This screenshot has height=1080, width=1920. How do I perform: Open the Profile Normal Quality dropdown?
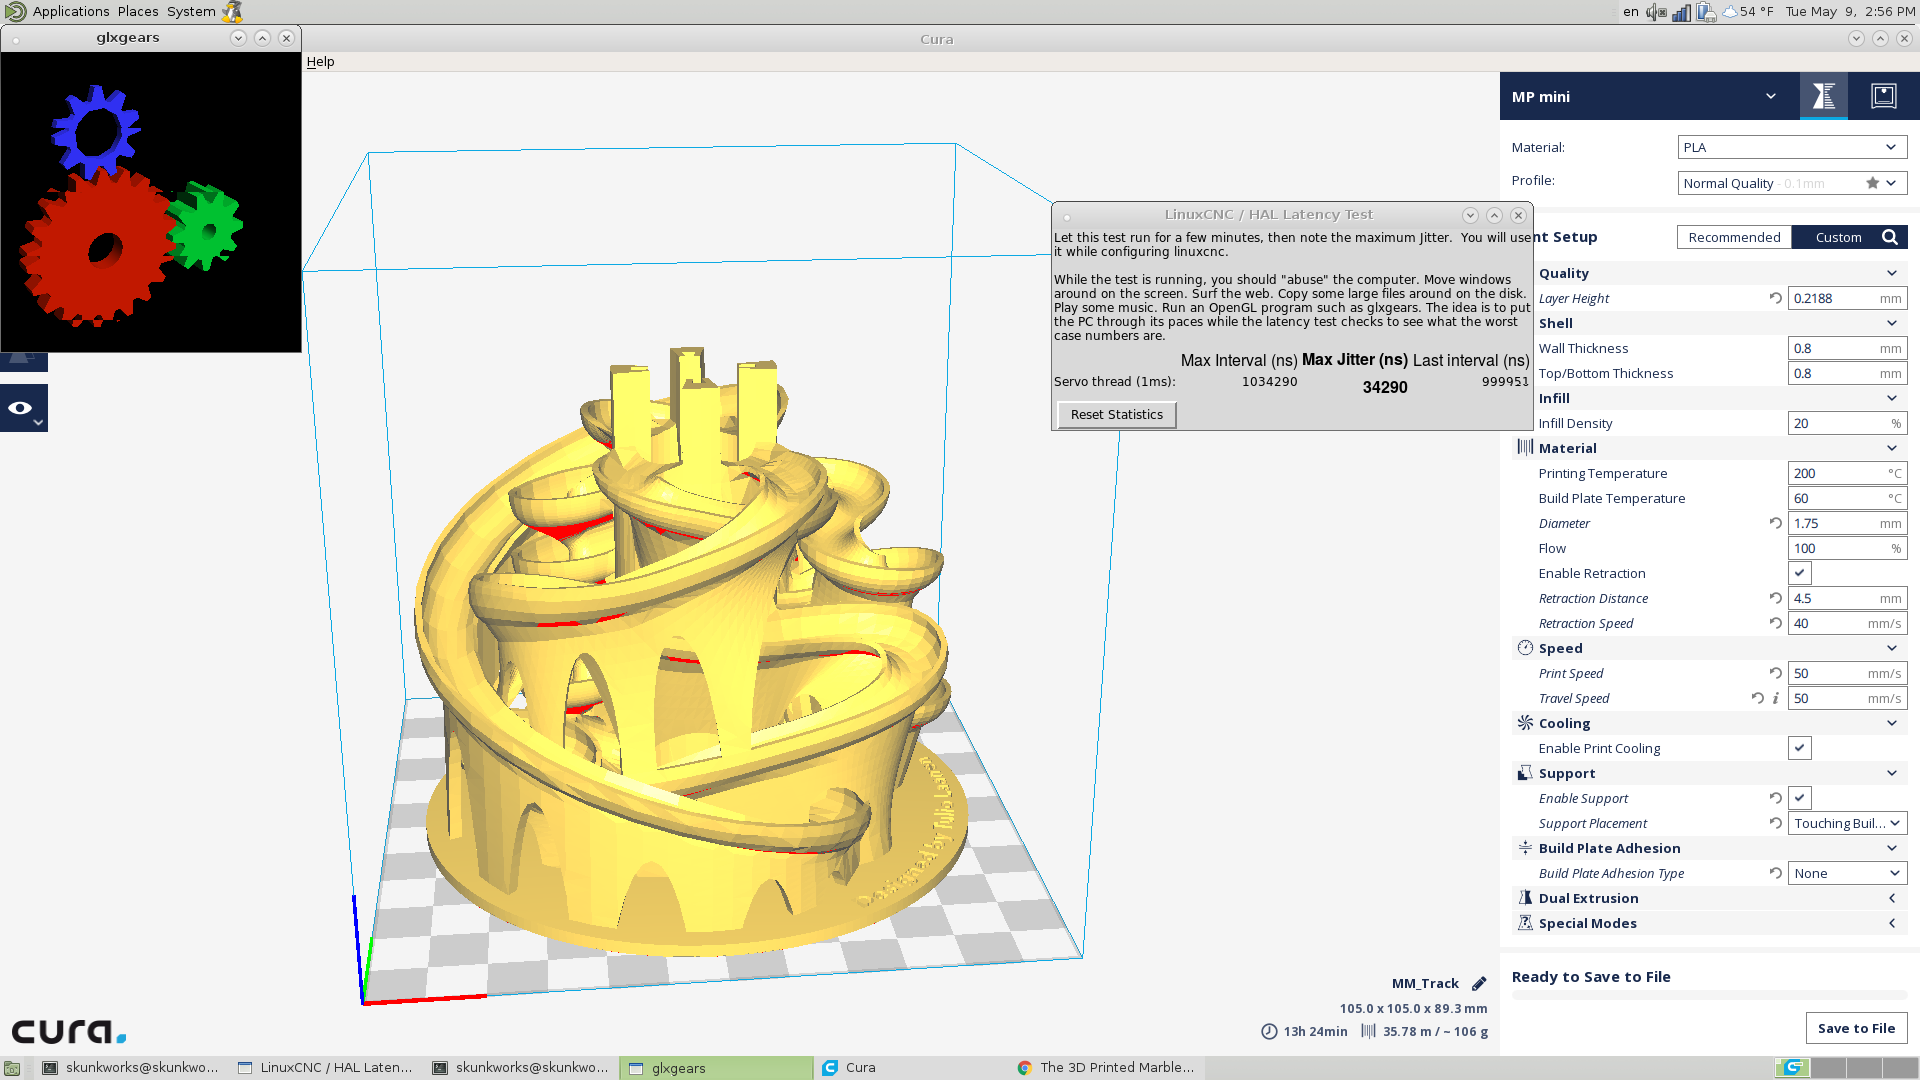[x=1792, y=183]
